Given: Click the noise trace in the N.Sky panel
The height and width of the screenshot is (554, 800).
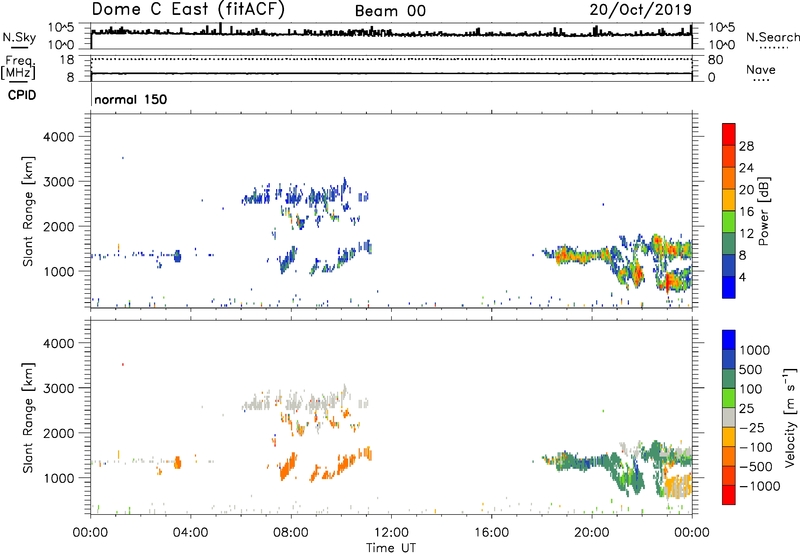Looking at the screenshot, I should point(391,34).
